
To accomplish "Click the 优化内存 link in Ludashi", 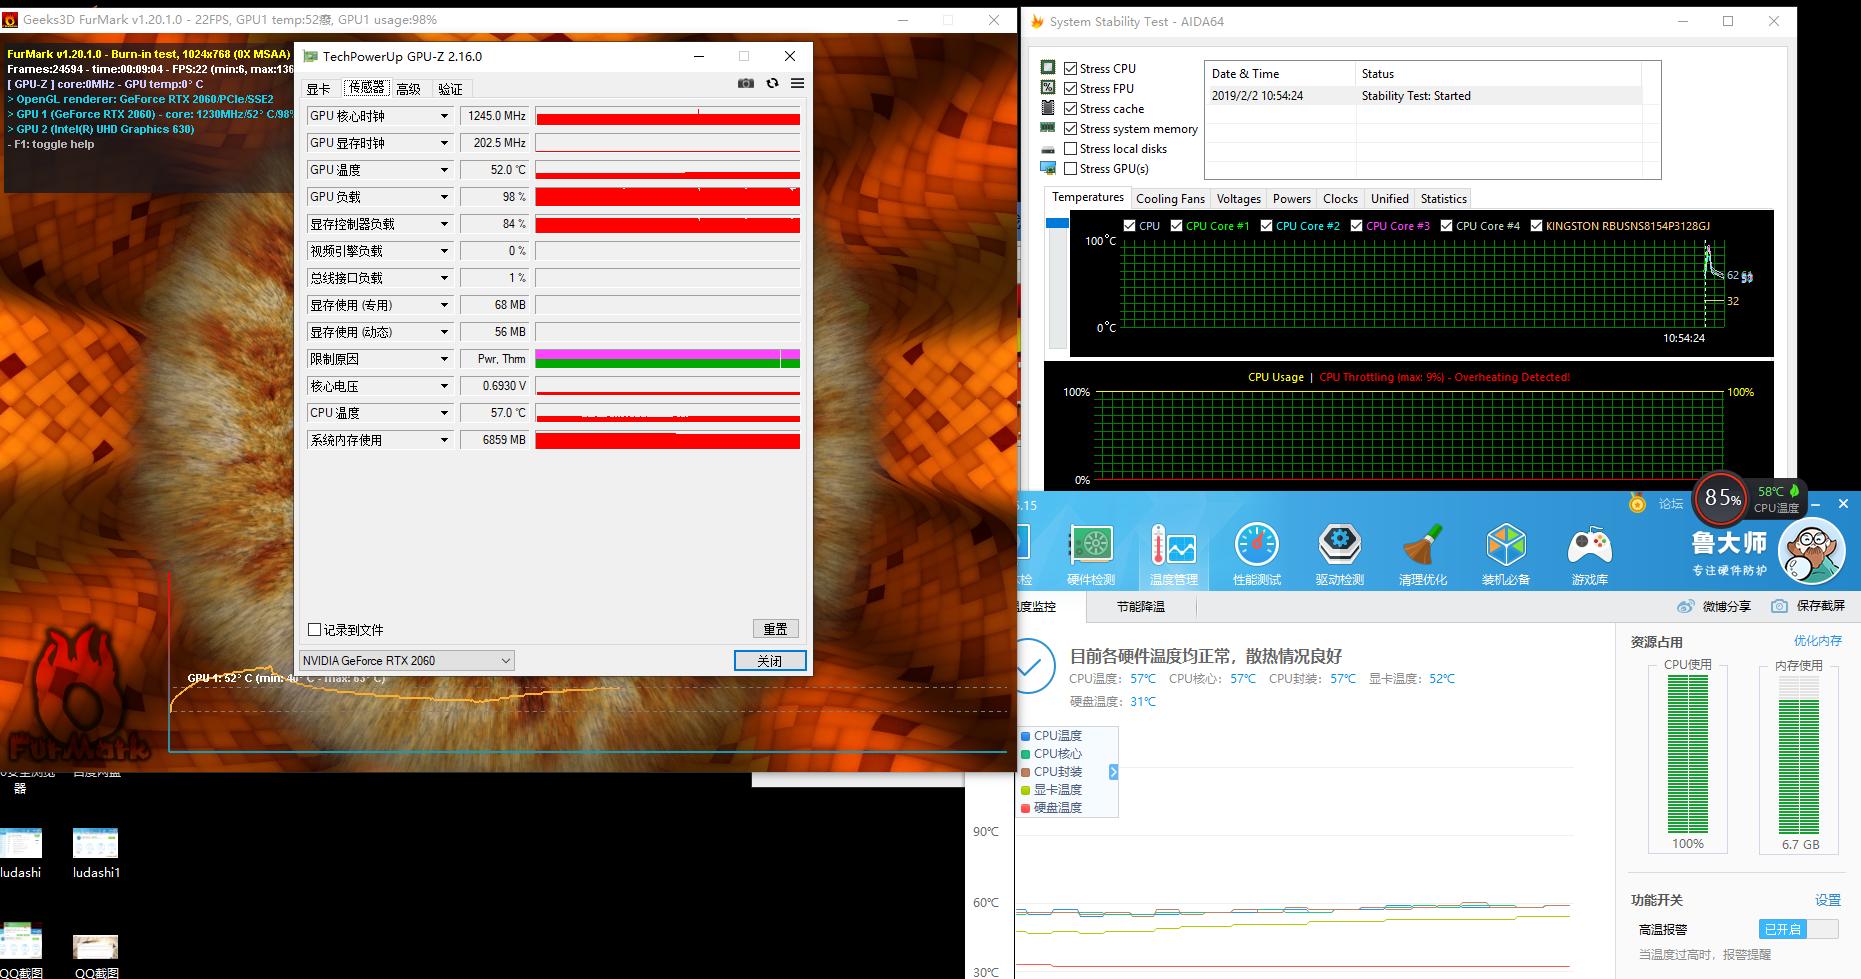I will [x=1818, y=641].
